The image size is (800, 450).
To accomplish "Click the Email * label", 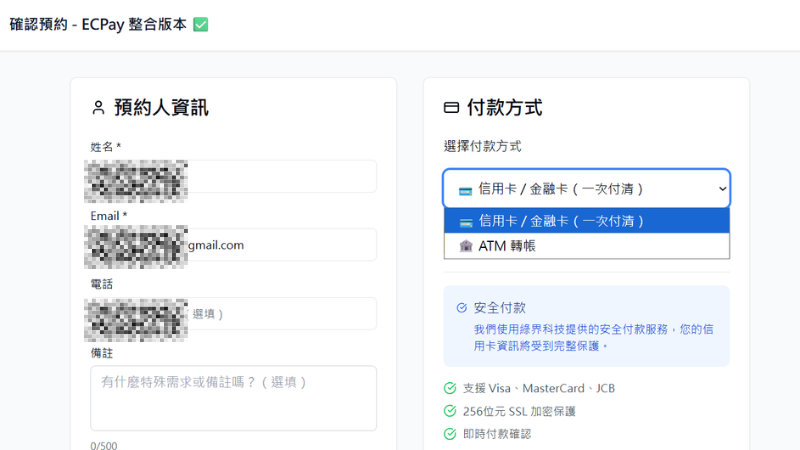I will tap(109, 216).
